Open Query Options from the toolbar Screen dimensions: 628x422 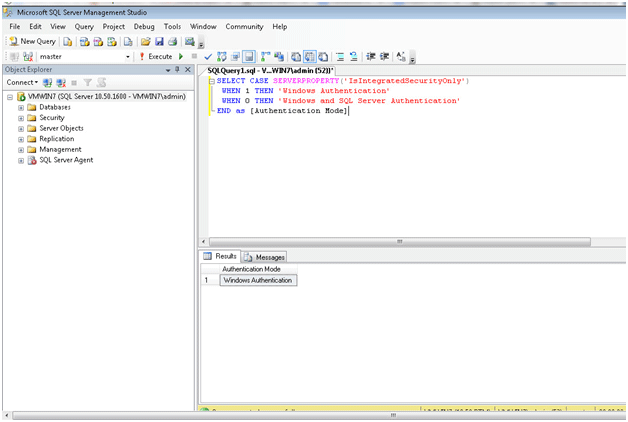tap(235, 56)
